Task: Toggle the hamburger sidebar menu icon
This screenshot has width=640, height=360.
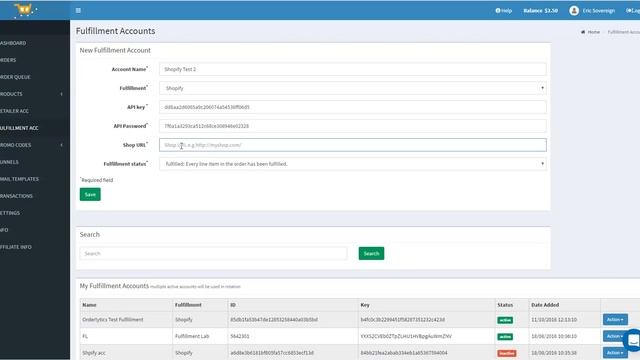Action: (x=78, y=11)
